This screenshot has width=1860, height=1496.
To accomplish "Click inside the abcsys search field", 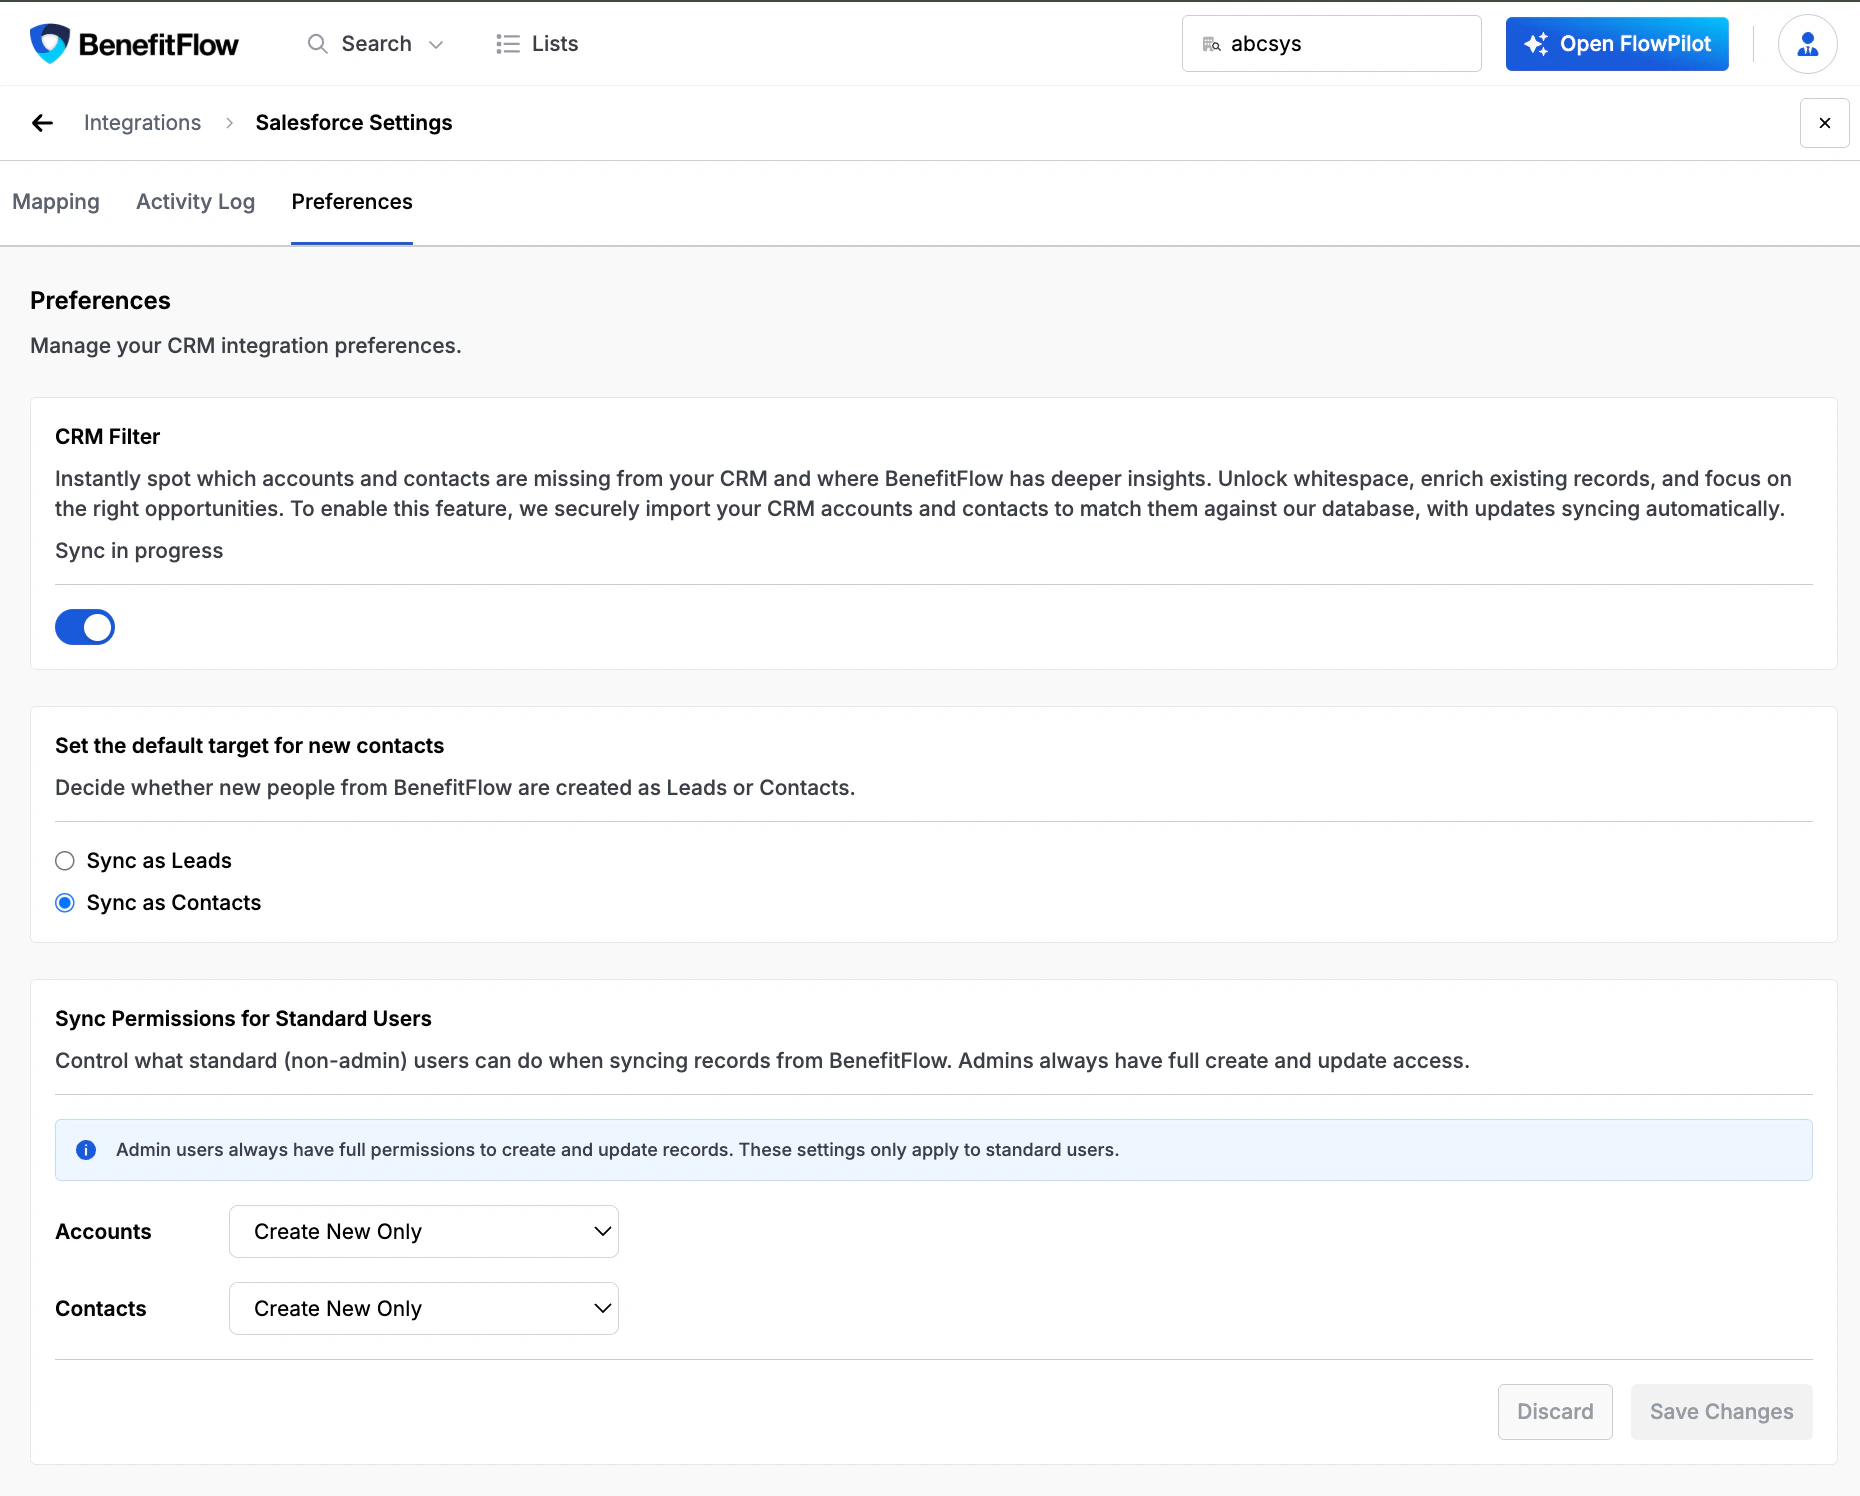I will click(1330, 43).
